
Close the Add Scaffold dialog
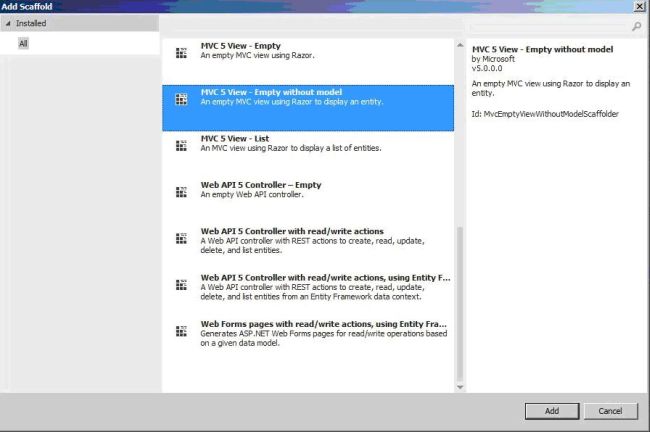click(640, 6)
